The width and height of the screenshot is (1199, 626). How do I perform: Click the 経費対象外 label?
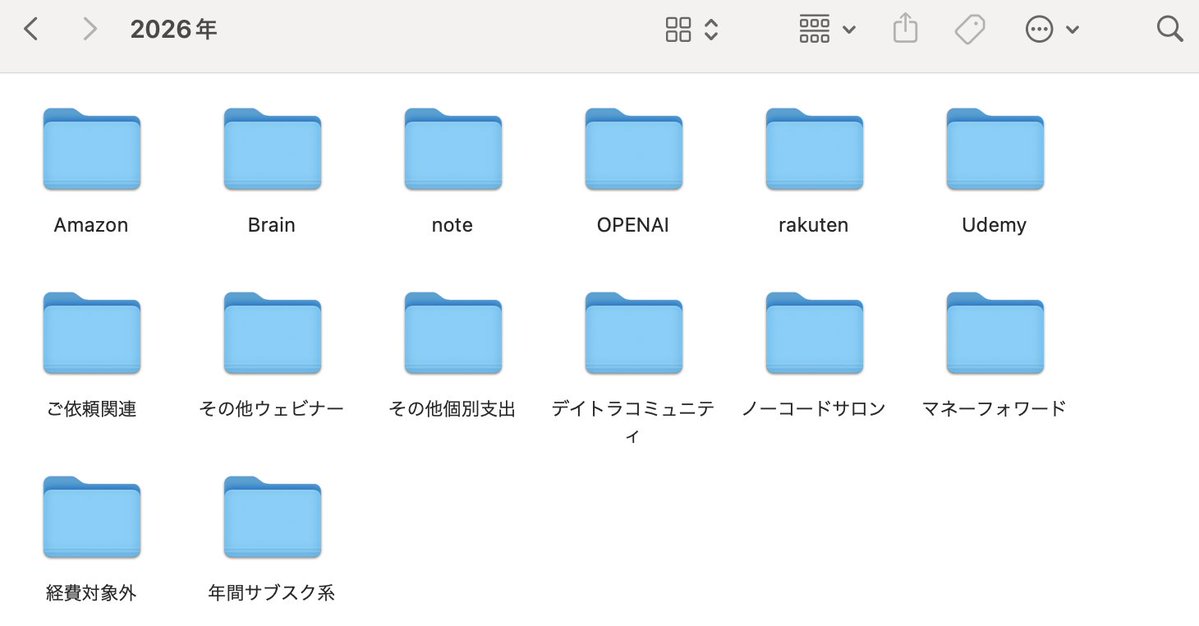point(91,592)
